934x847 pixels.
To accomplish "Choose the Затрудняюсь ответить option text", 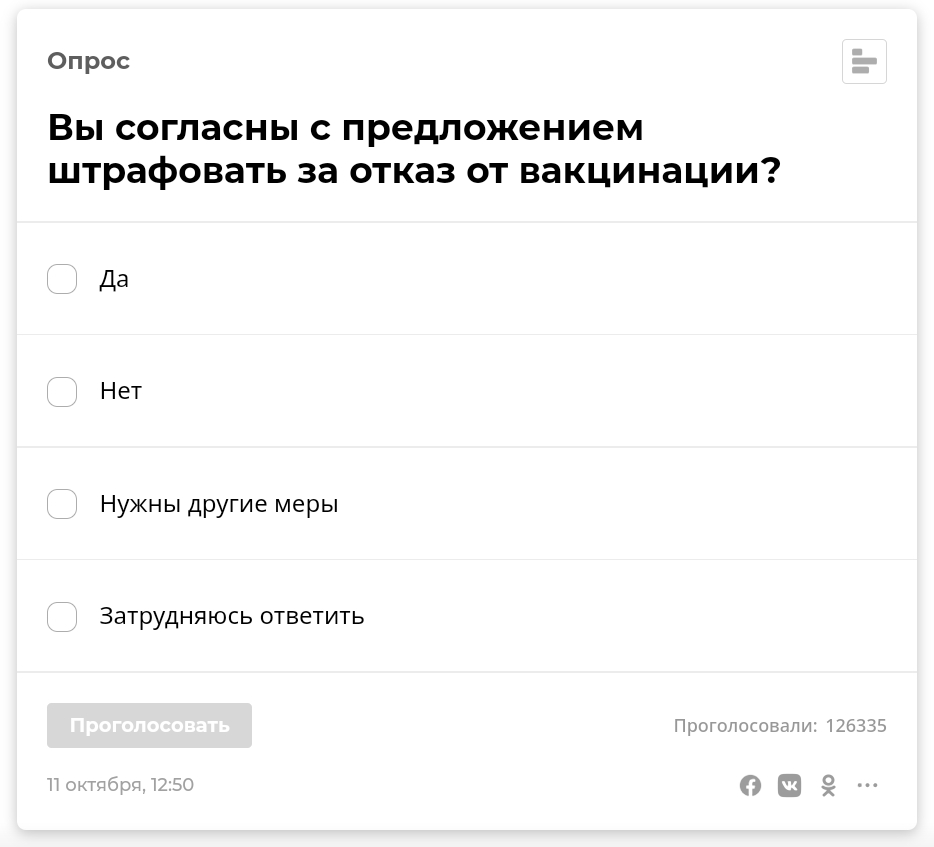I will [232, 616].
